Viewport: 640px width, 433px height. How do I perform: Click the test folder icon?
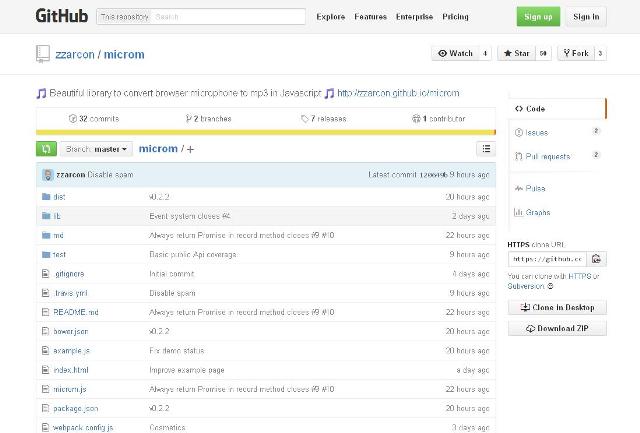coord(46,254)
